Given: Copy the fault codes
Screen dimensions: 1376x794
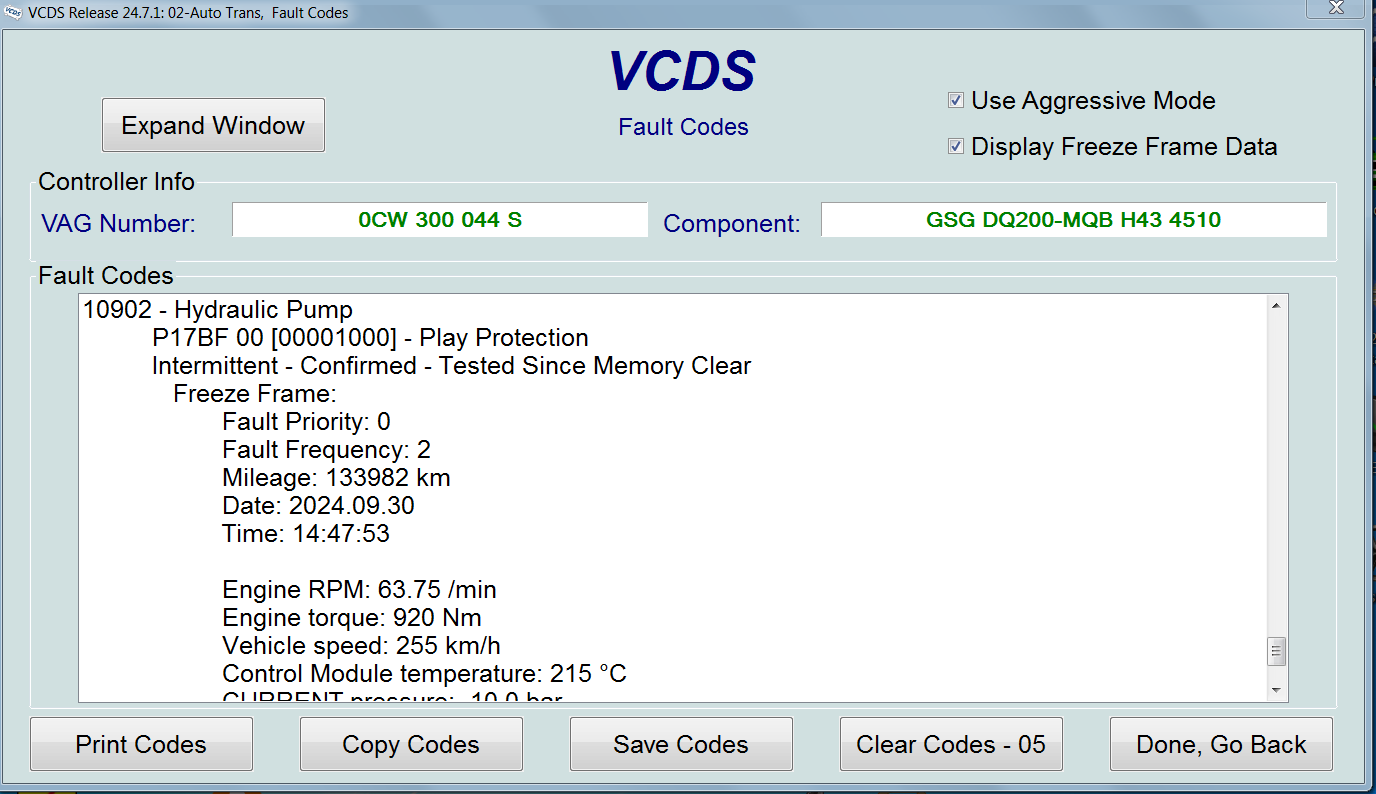Looking at the screenshot, I should pyautogui.click(x=411, y=744).
